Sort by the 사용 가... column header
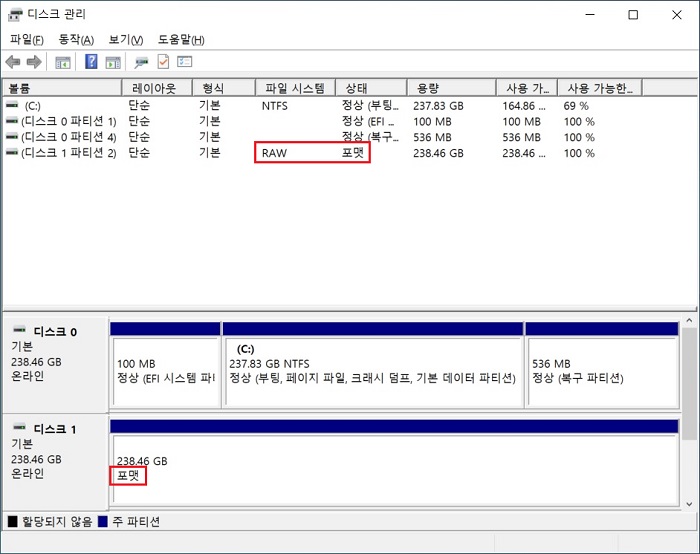This screenshot has width=700, height=554. pyautogui.click(x=527, y=88)
